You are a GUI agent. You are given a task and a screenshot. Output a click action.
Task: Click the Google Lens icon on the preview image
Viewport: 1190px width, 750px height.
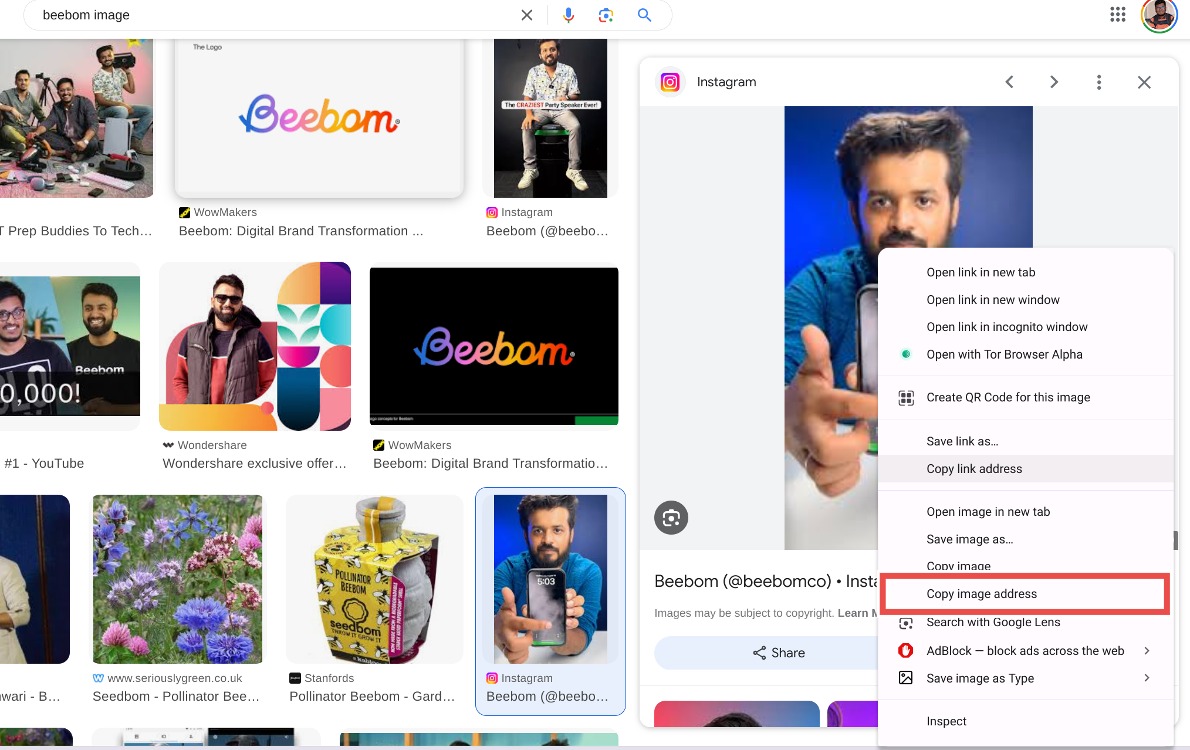click(671, 518)
